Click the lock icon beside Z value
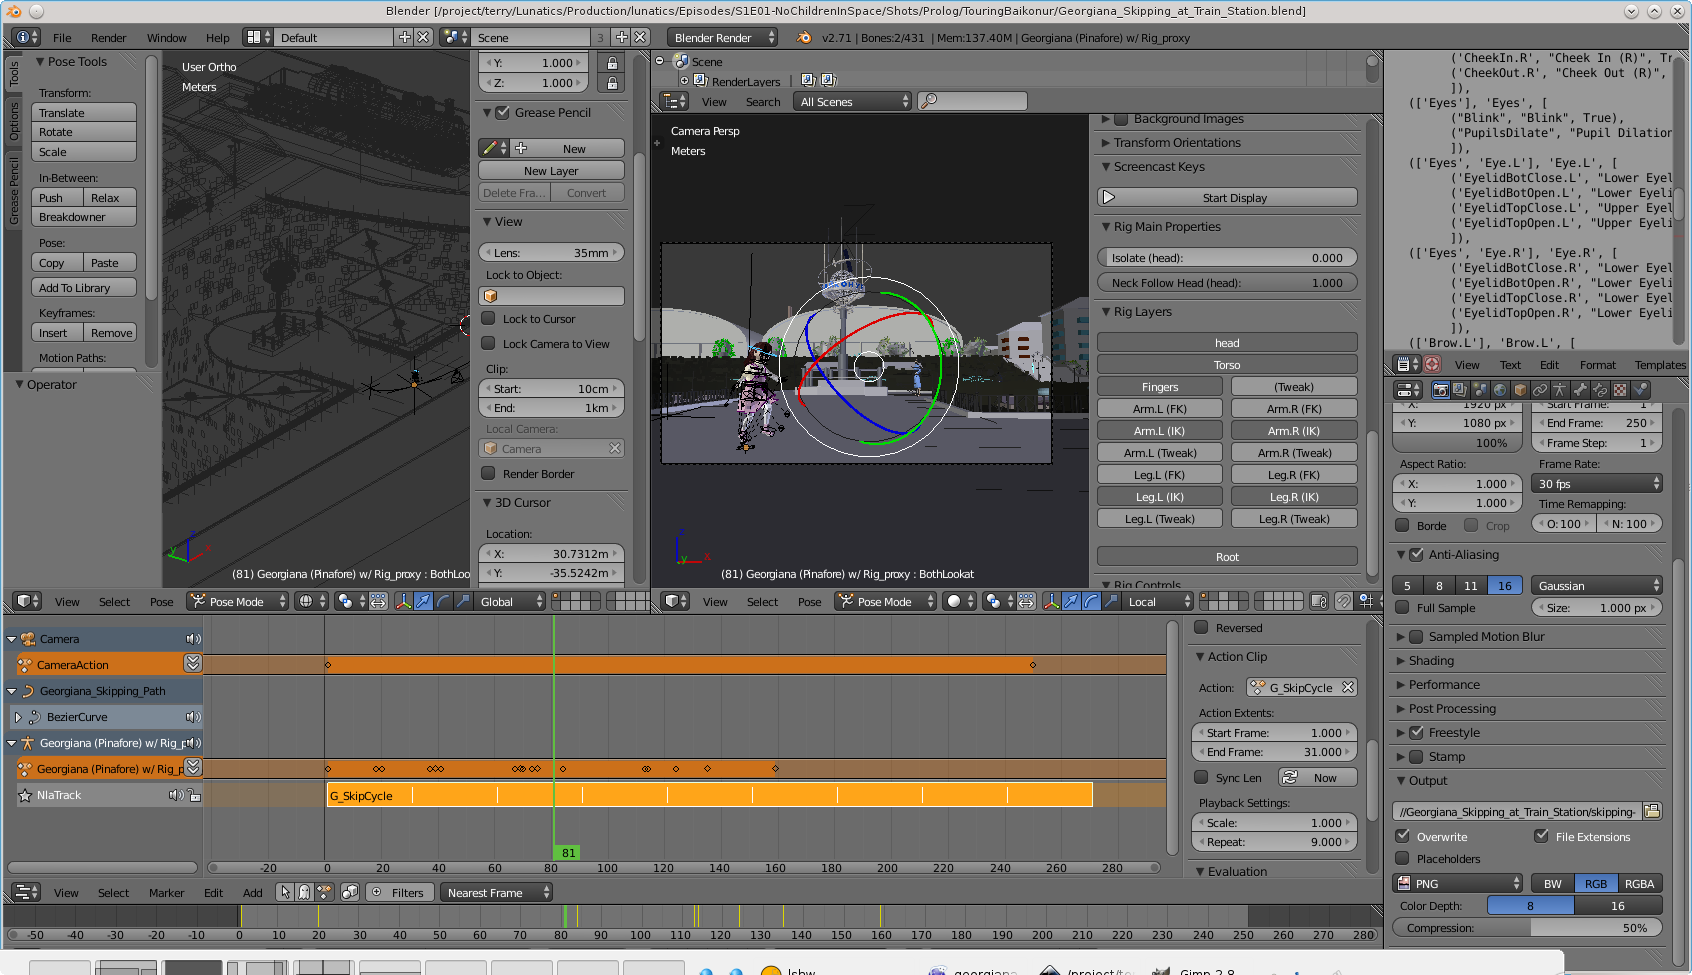The width and height of the screenshot is (1692, 975). 612,83
